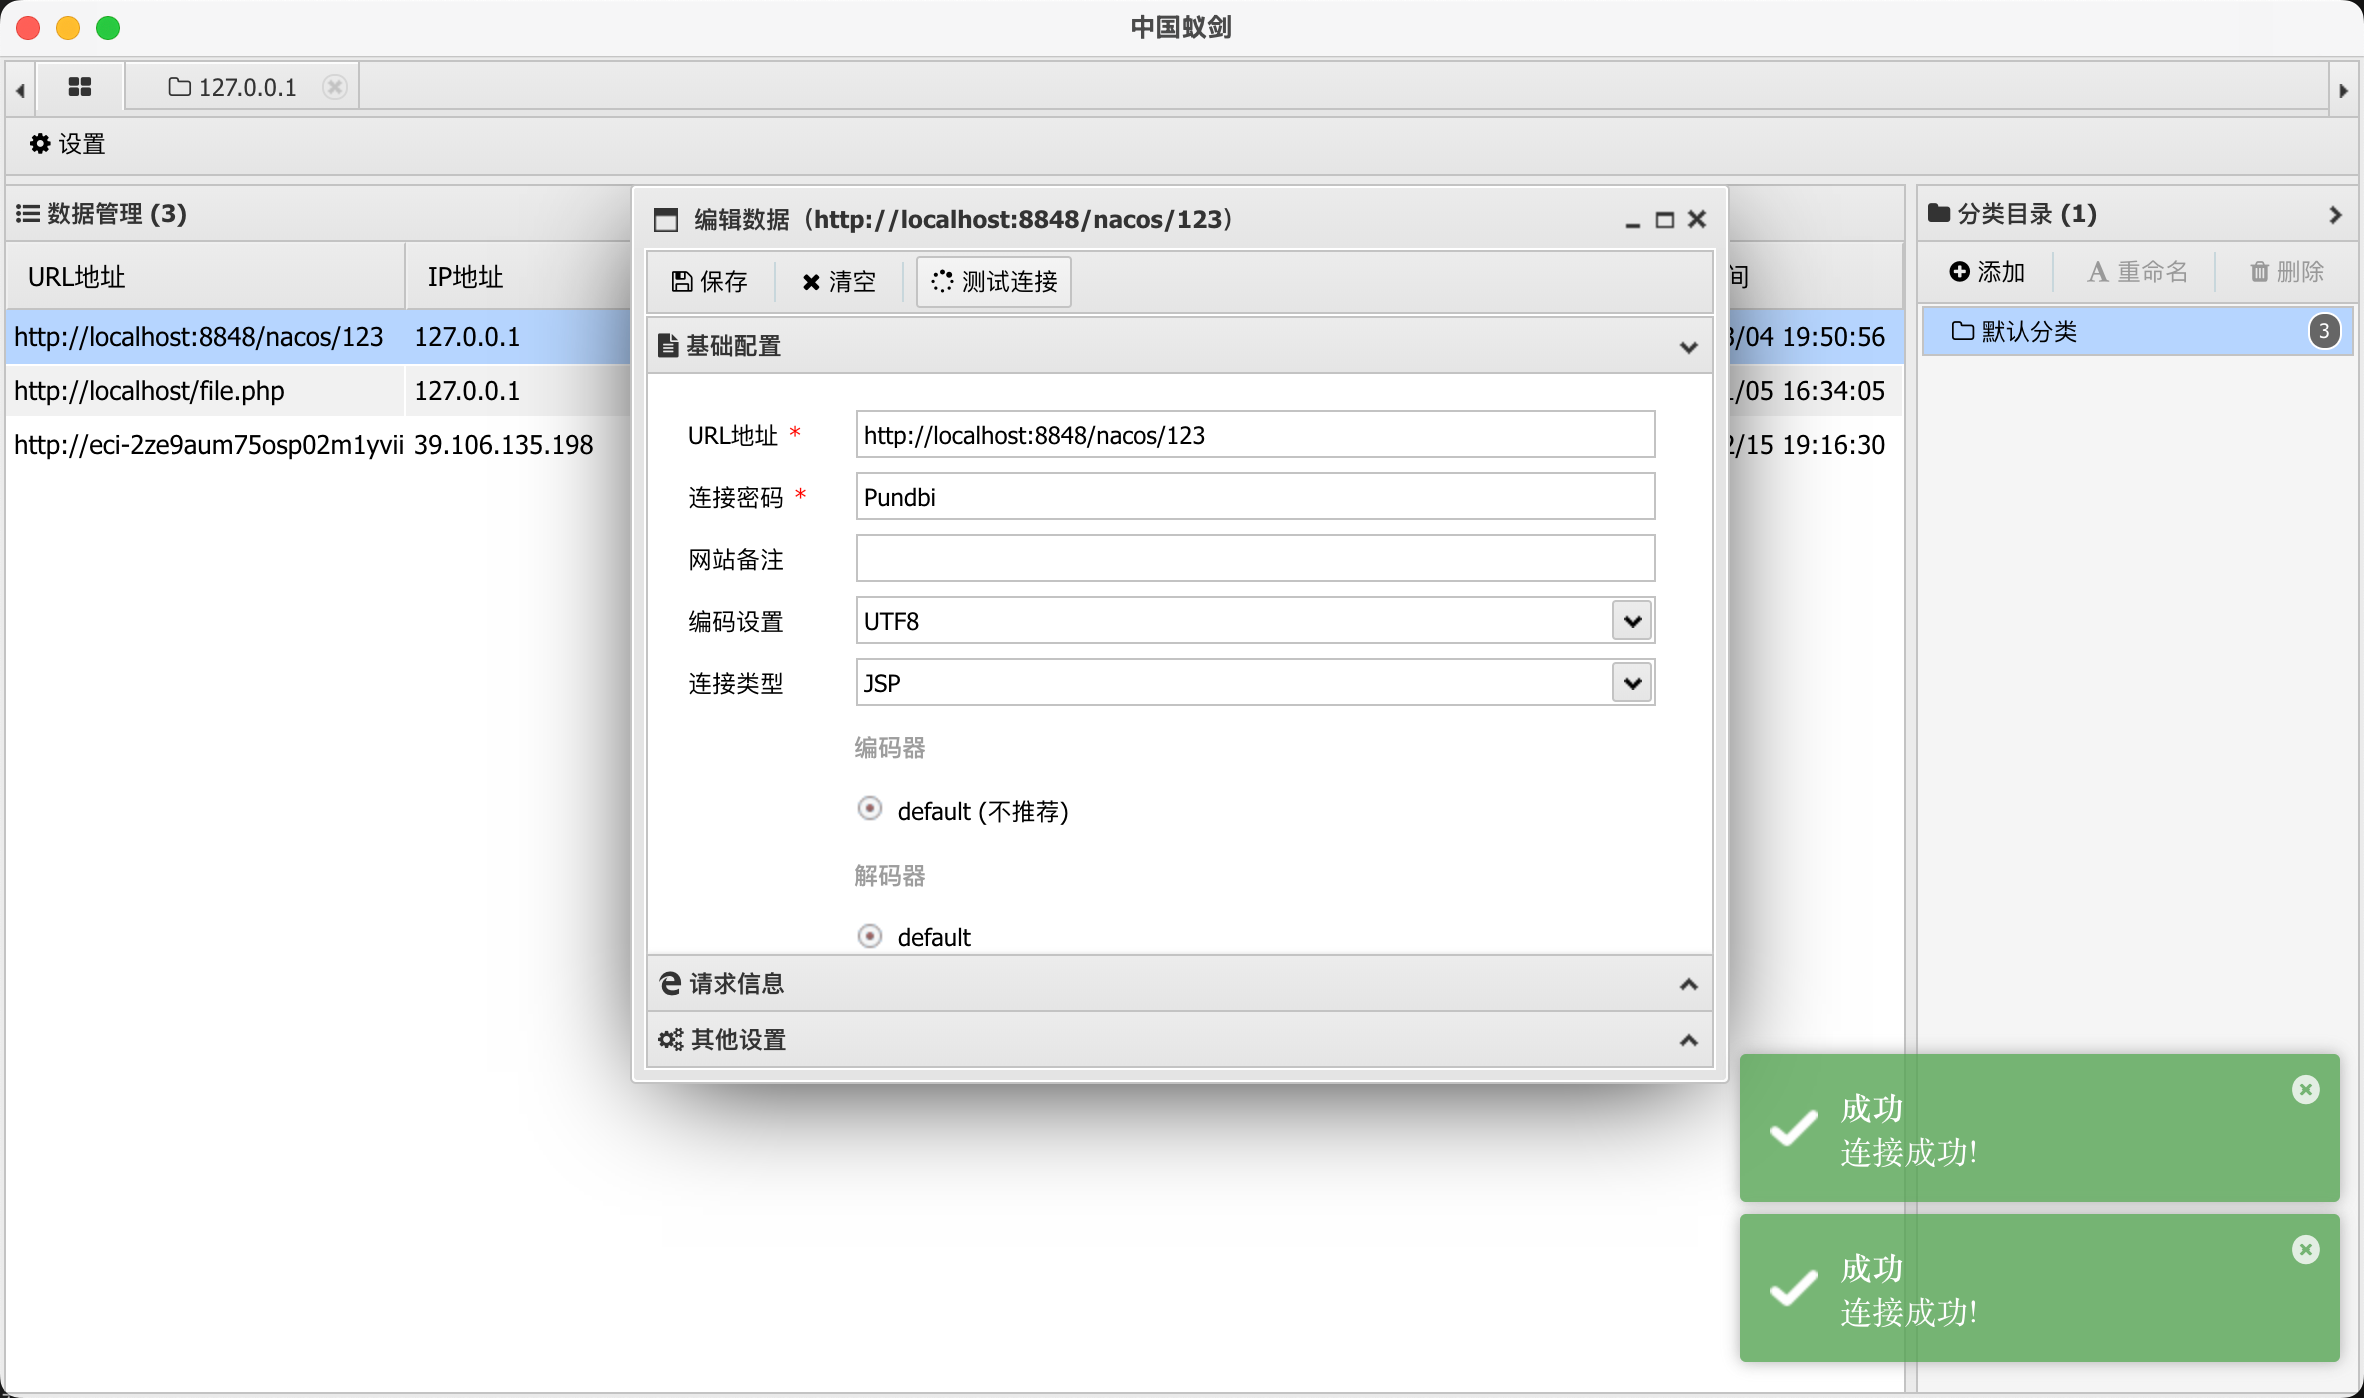Select the http://localhost:8848/nacos/123 row
This screenshot has width=2364, height=1398.
[318, 337]
